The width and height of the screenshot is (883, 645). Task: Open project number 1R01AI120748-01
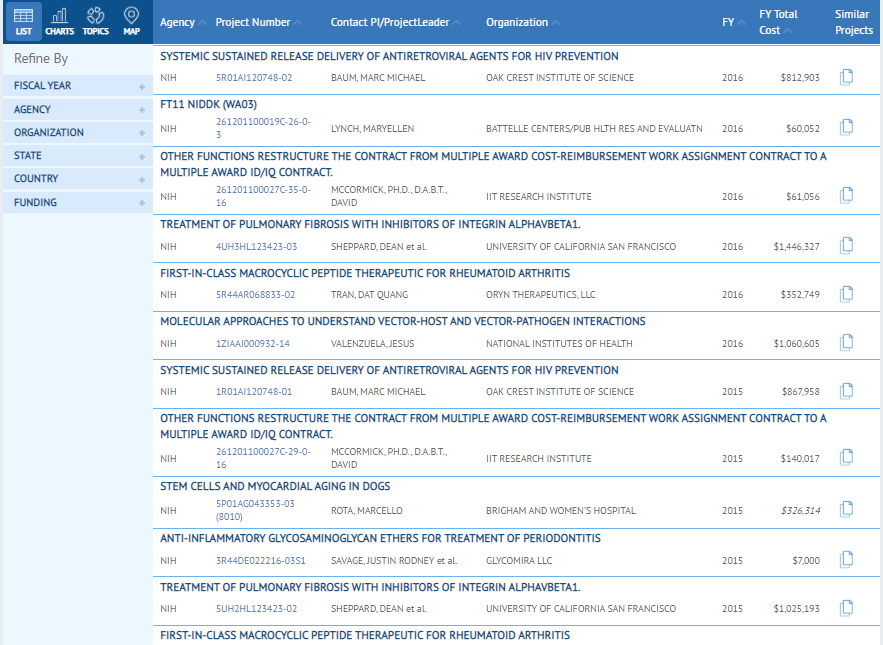(x=254, y=392)
